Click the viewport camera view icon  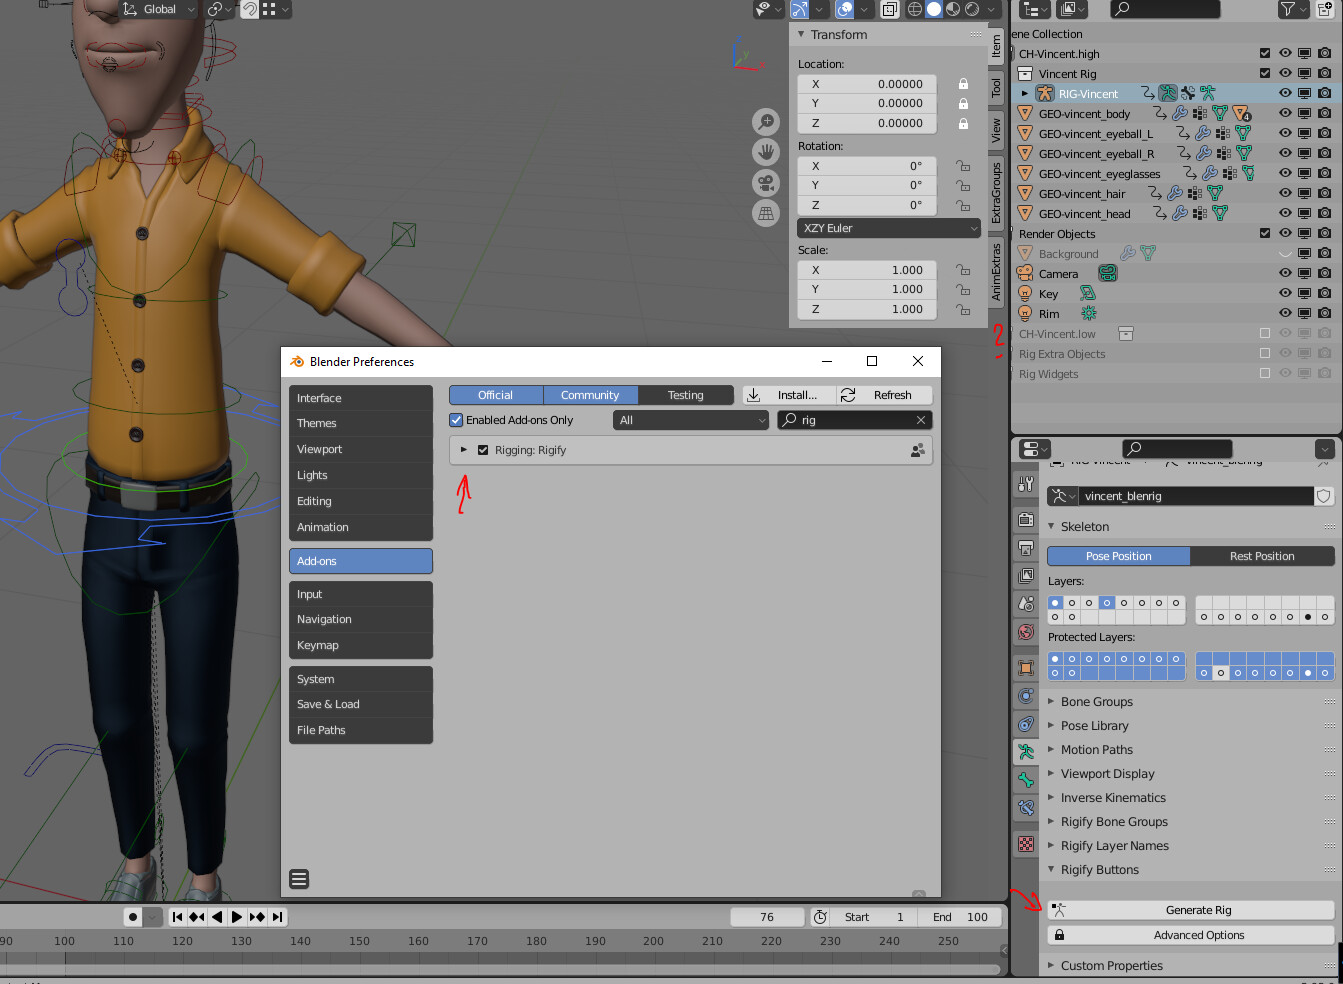765,183
